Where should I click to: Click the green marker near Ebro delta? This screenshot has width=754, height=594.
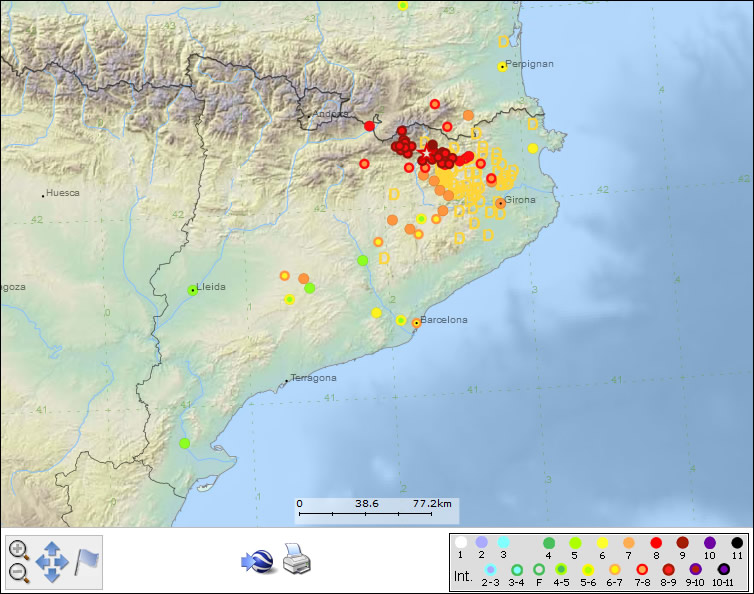click(x=184, y=443)
